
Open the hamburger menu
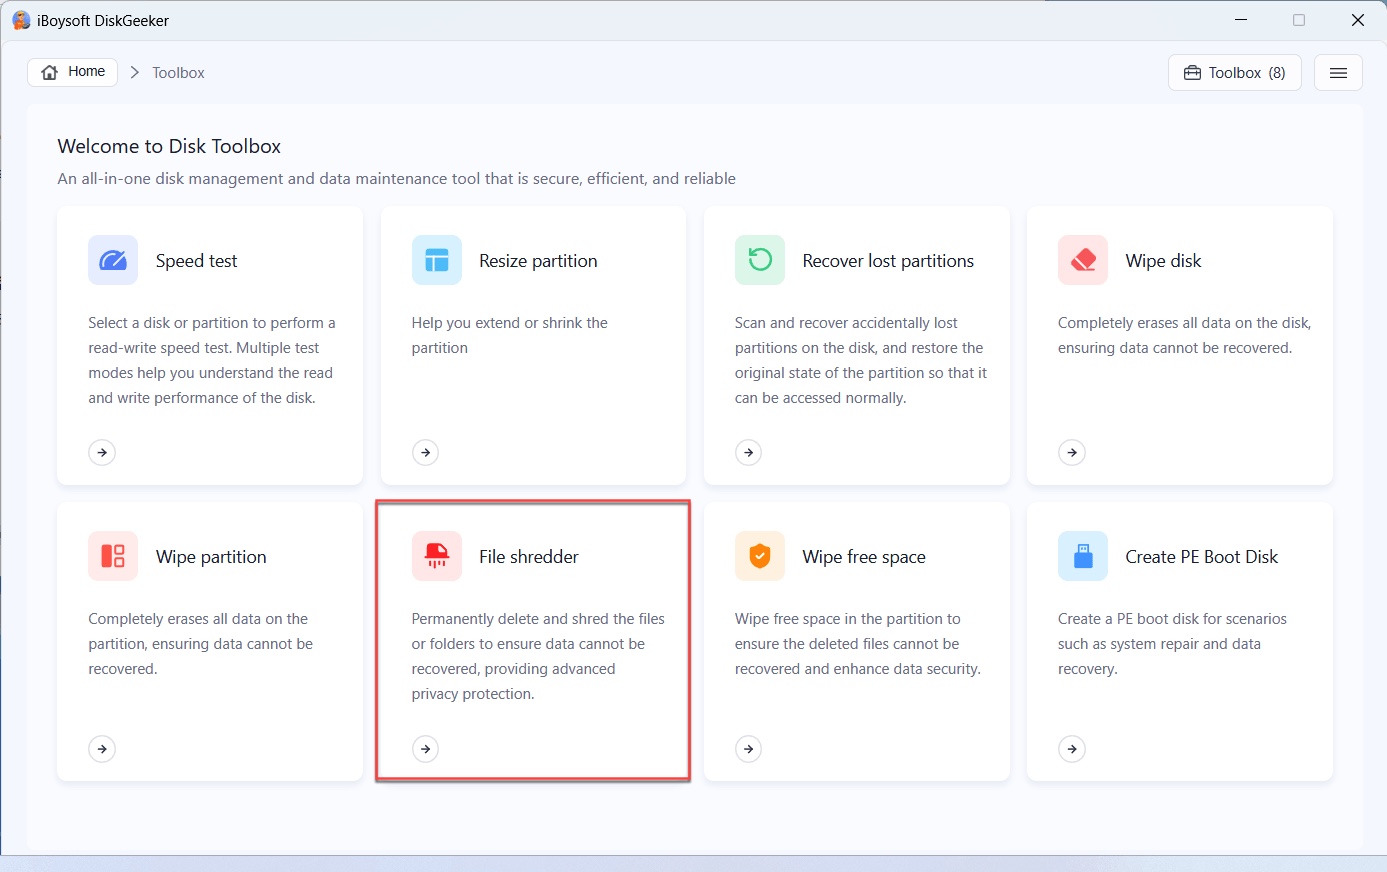1338,73
